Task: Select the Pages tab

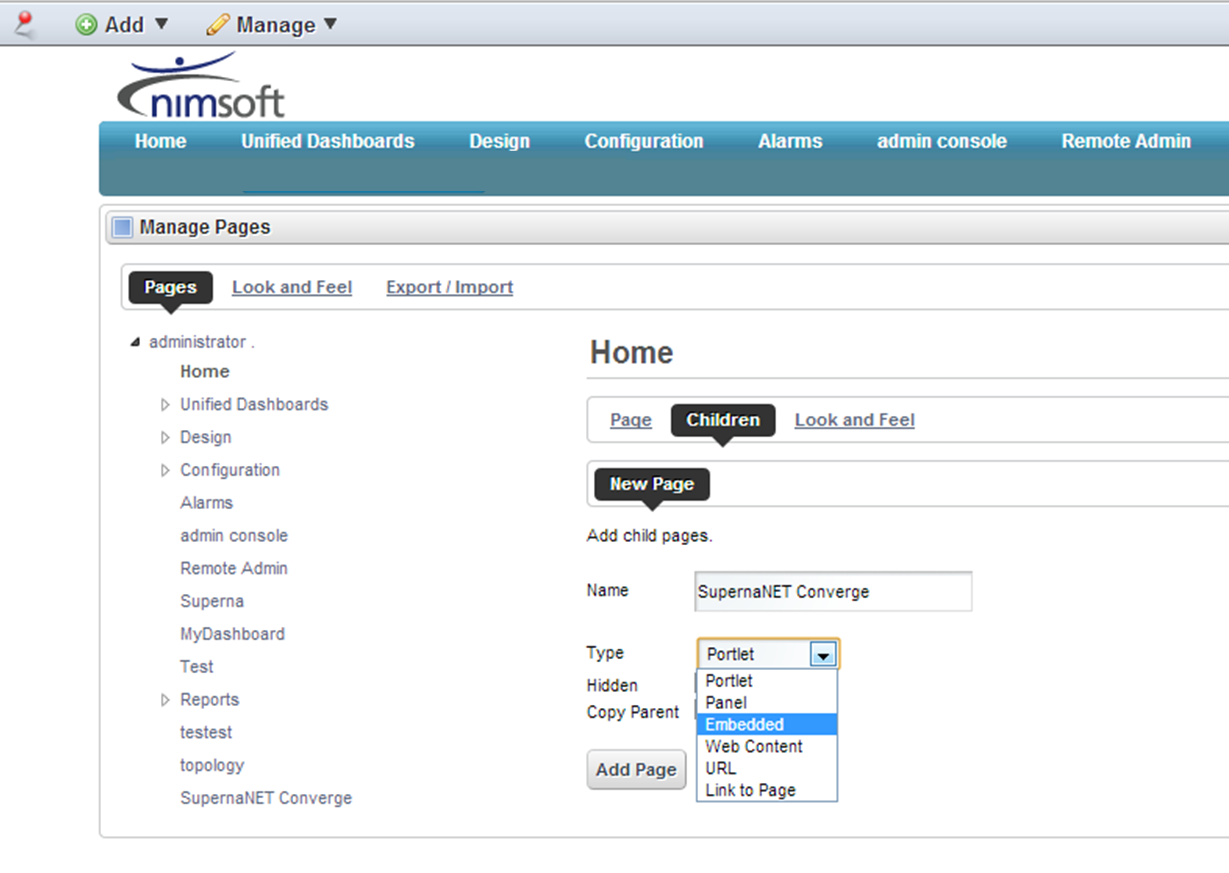Action: 170,288
